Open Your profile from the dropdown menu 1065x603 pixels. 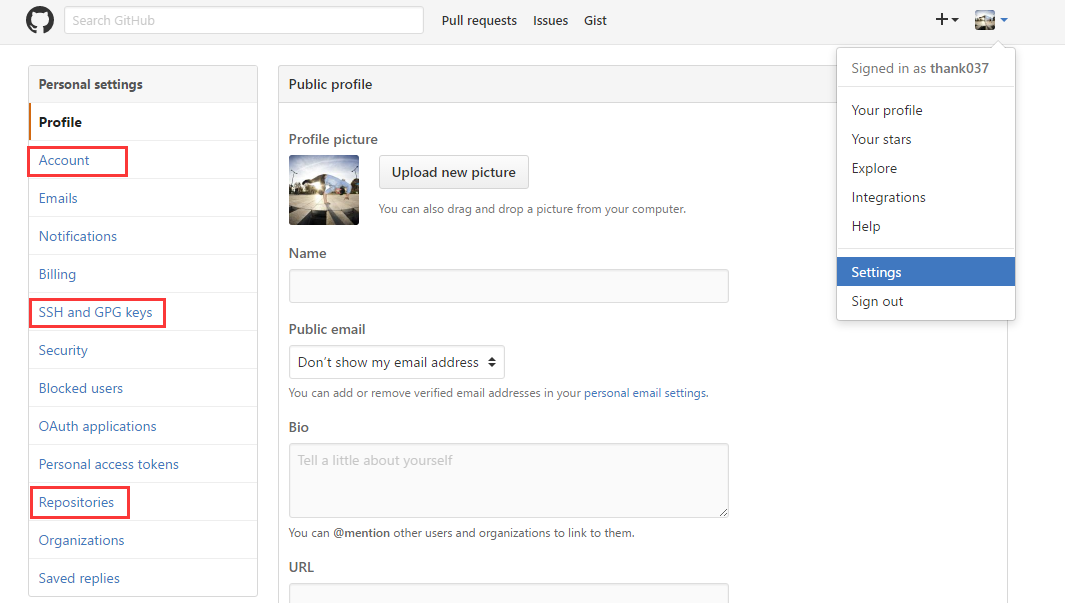886,110
